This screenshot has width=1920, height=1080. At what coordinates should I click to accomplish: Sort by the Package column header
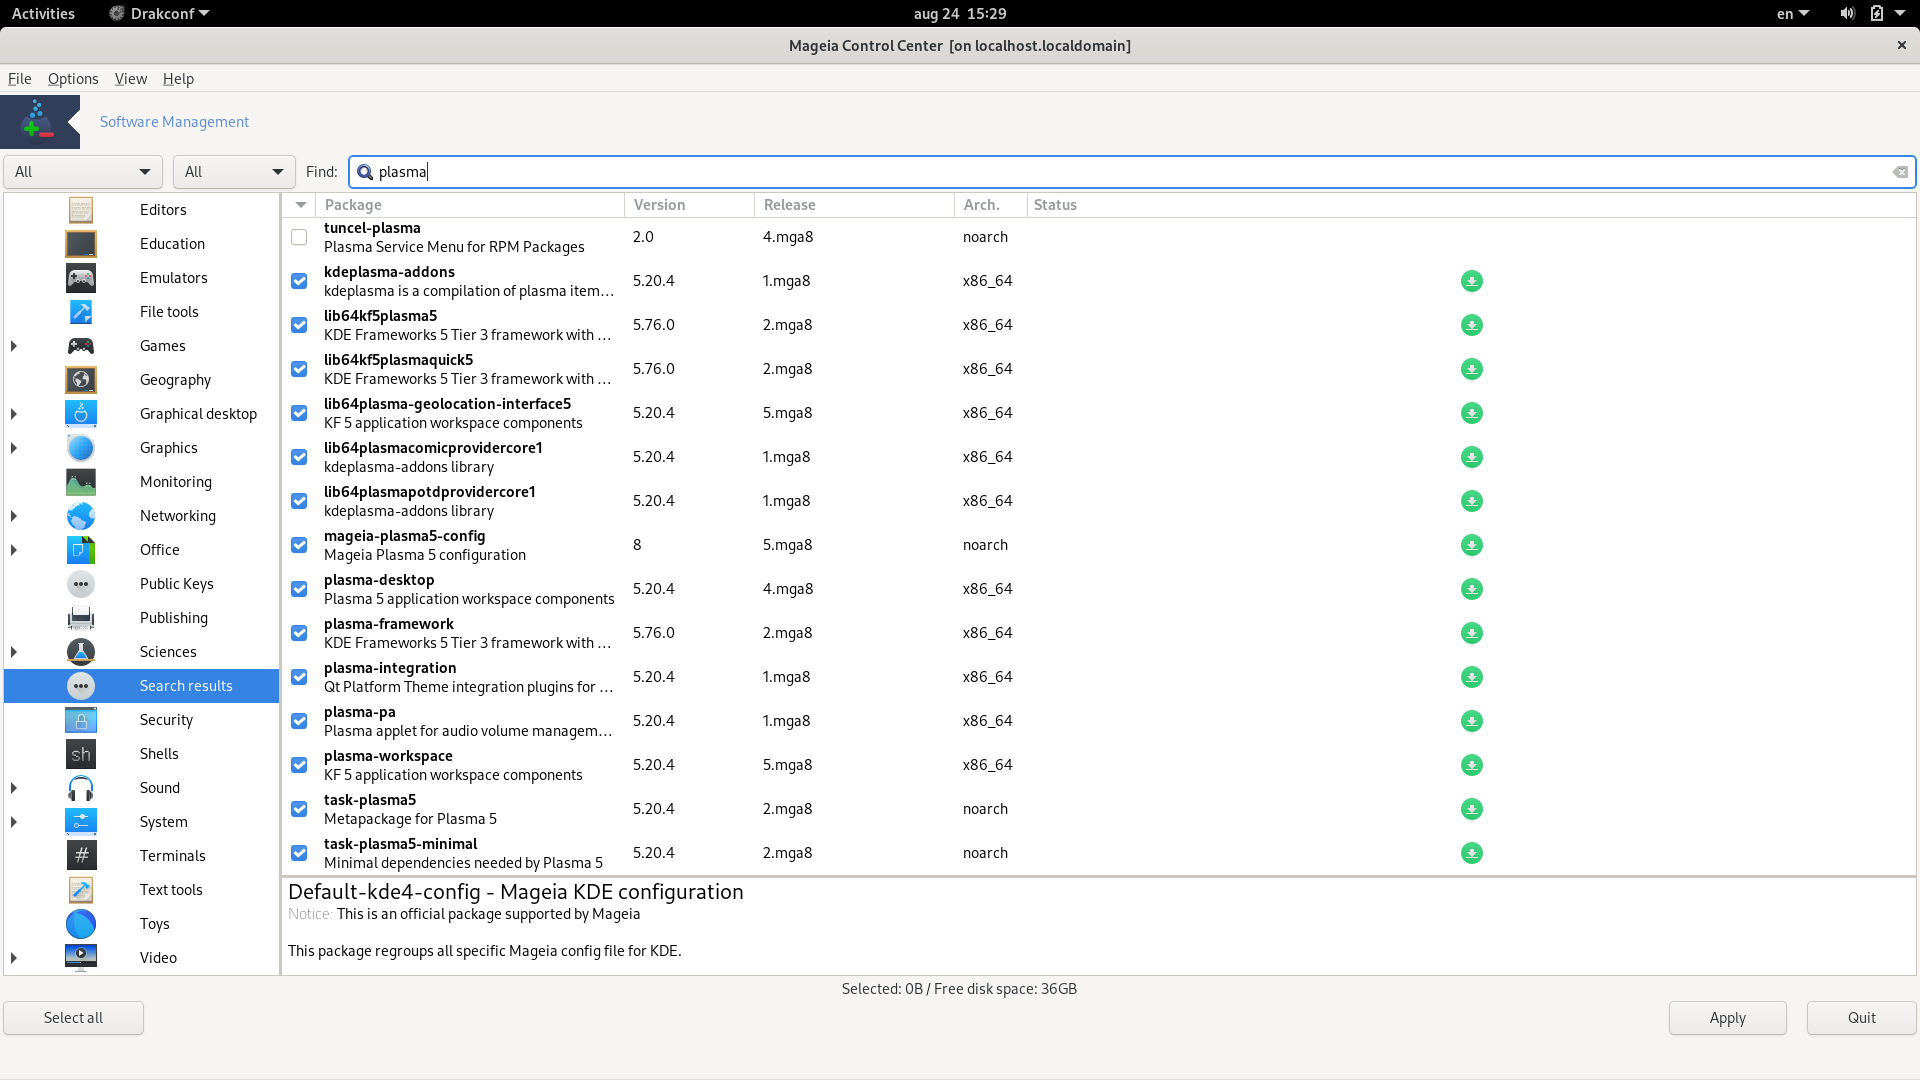[470, 205]
